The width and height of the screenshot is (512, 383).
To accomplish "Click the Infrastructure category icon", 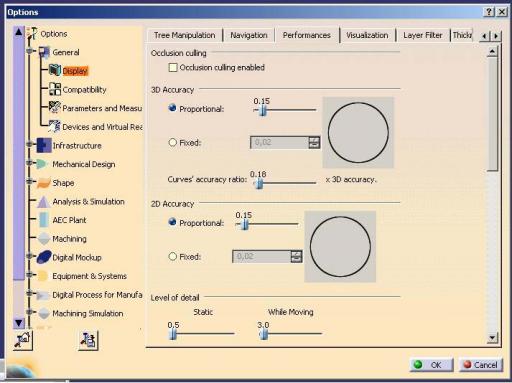I will tap(44, 145).
